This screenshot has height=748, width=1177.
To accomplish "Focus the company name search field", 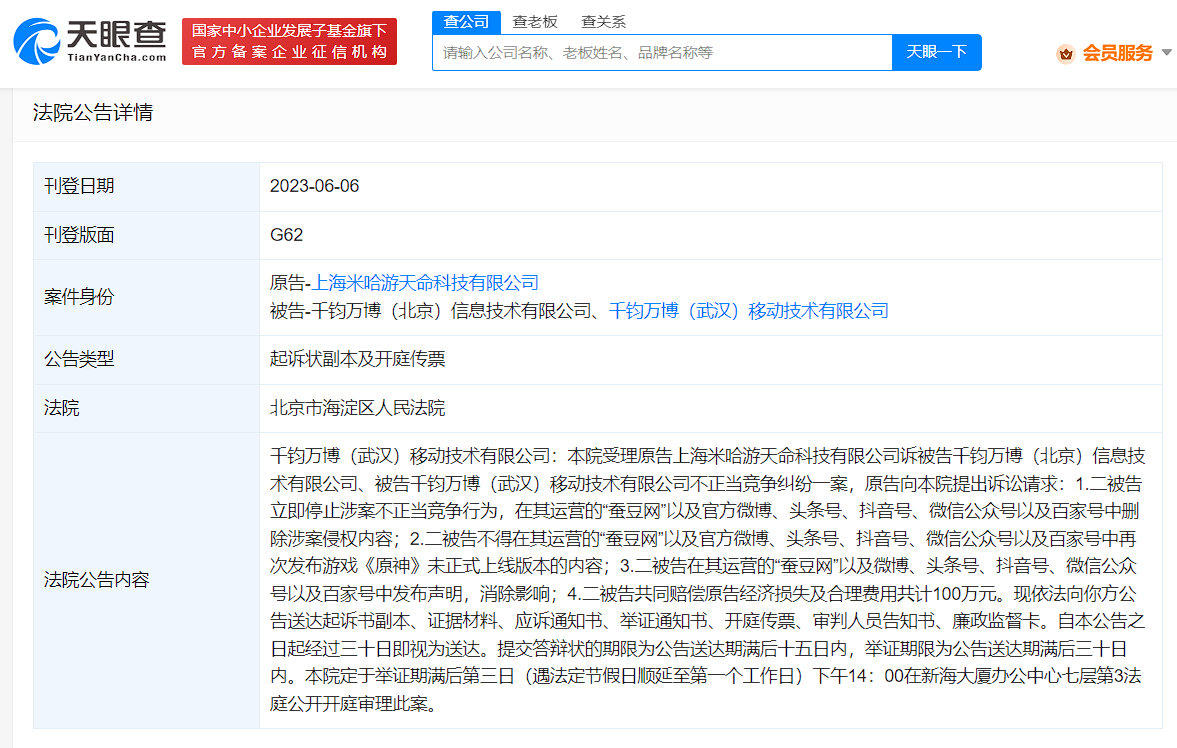I will (662, 53).
